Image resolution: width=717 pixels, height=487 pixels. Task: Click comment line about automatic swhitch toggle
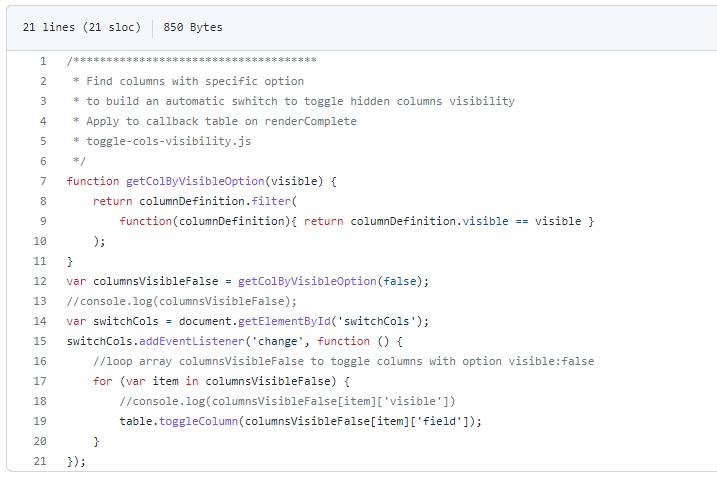pos(300,101)
